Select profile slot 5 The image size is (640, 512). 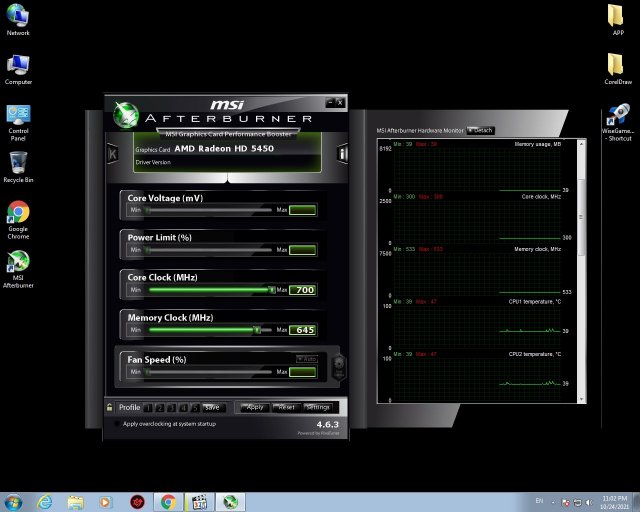pyautogui.click(x=193, y=407)
